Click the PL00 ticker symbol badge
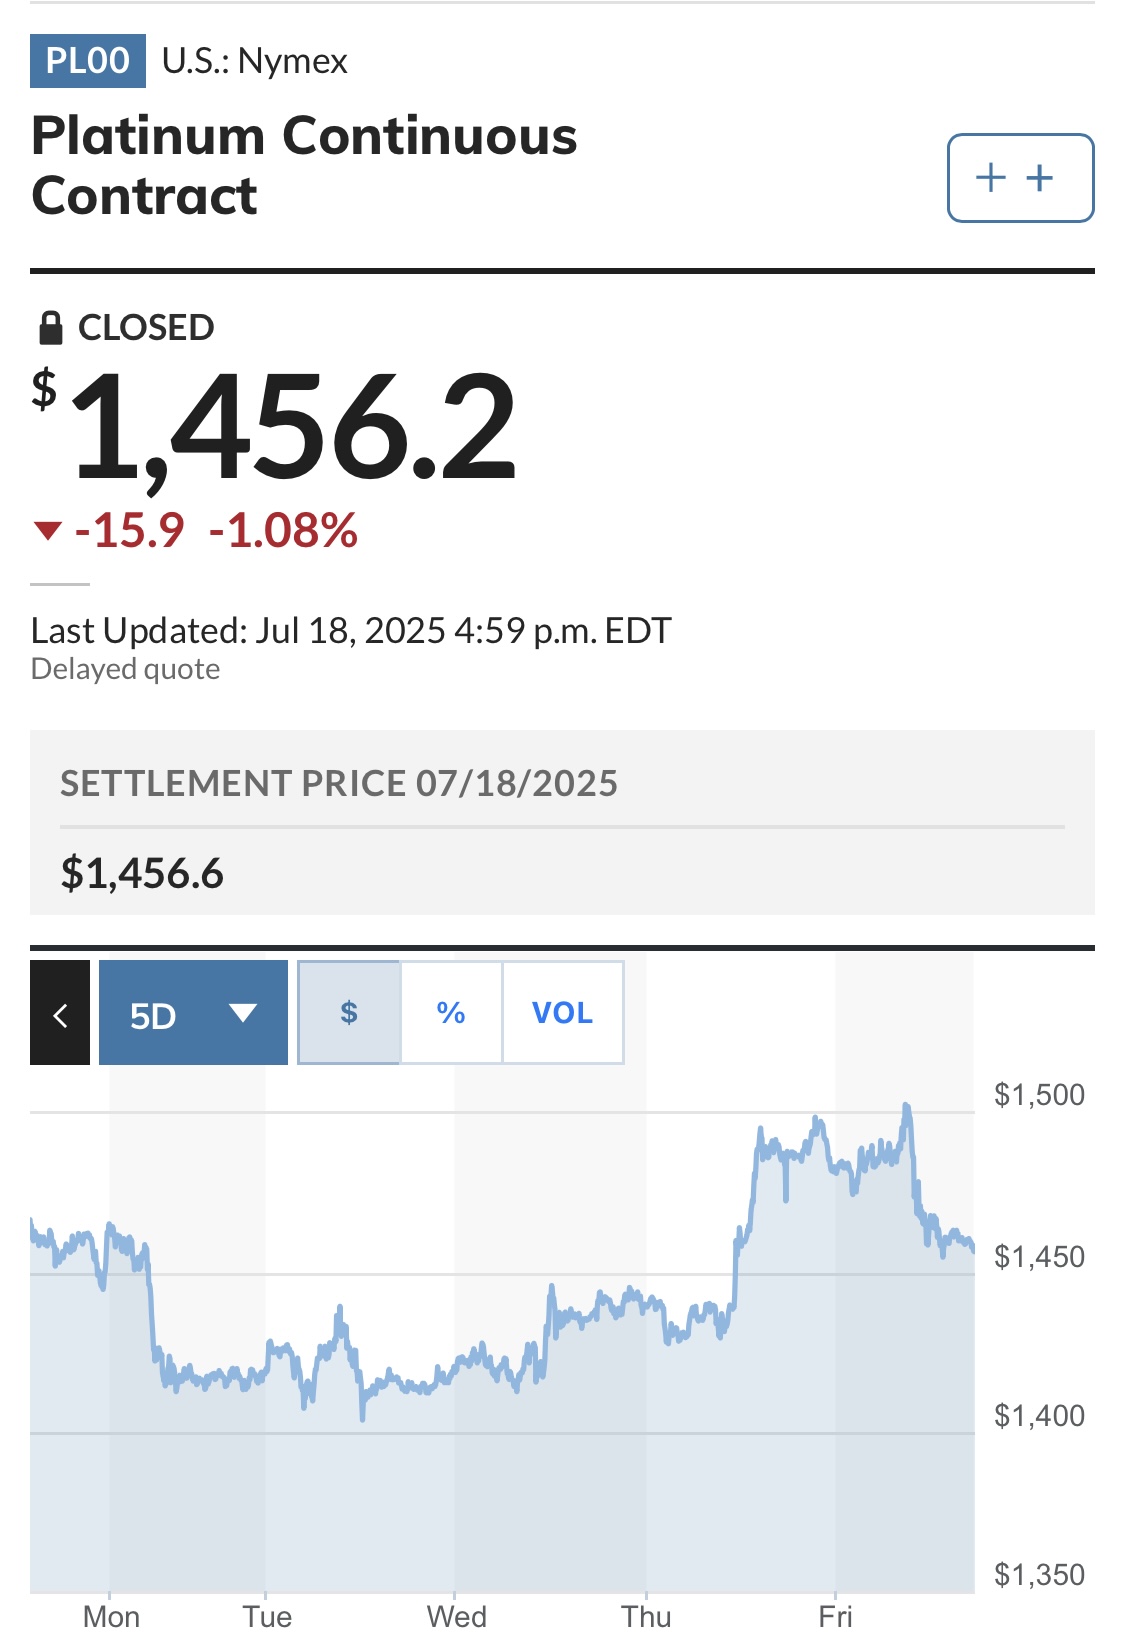 pos(88,61)
